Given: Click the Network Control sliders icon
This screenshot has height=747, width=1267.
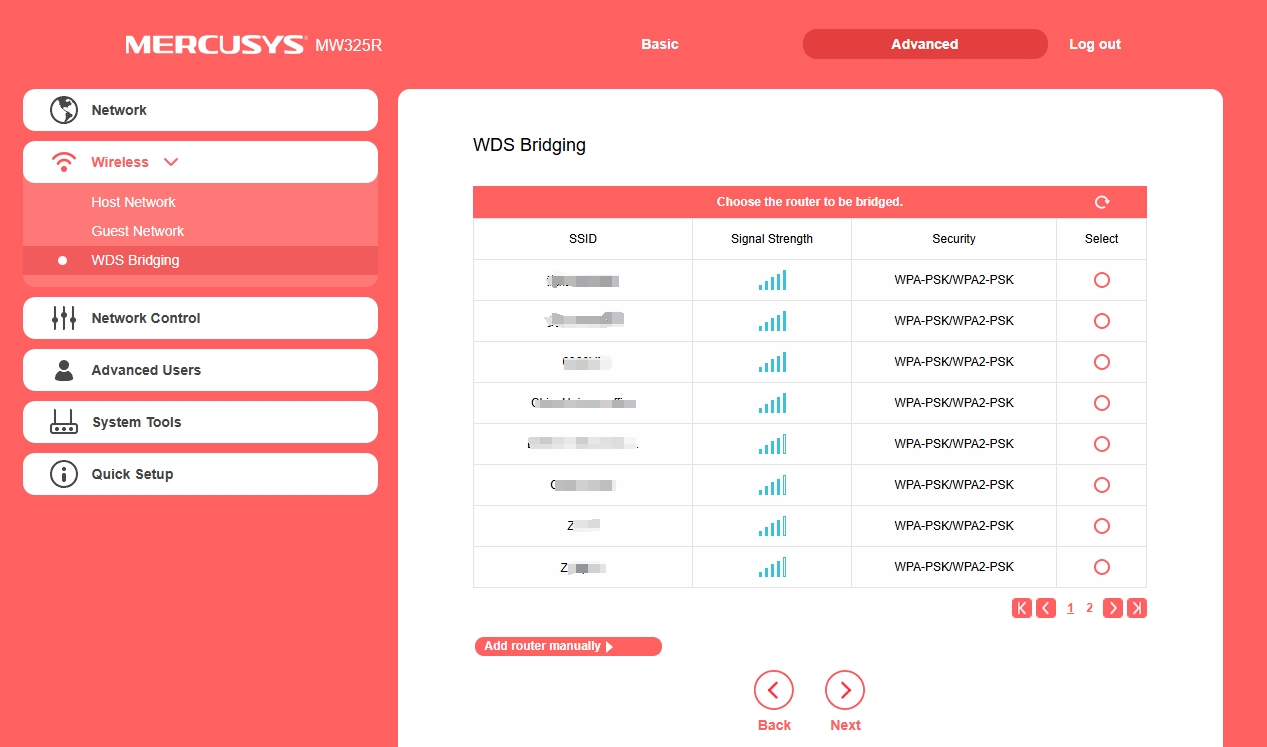Looking at the screenshot, I should pyautogui.click(x=64, y=318).
